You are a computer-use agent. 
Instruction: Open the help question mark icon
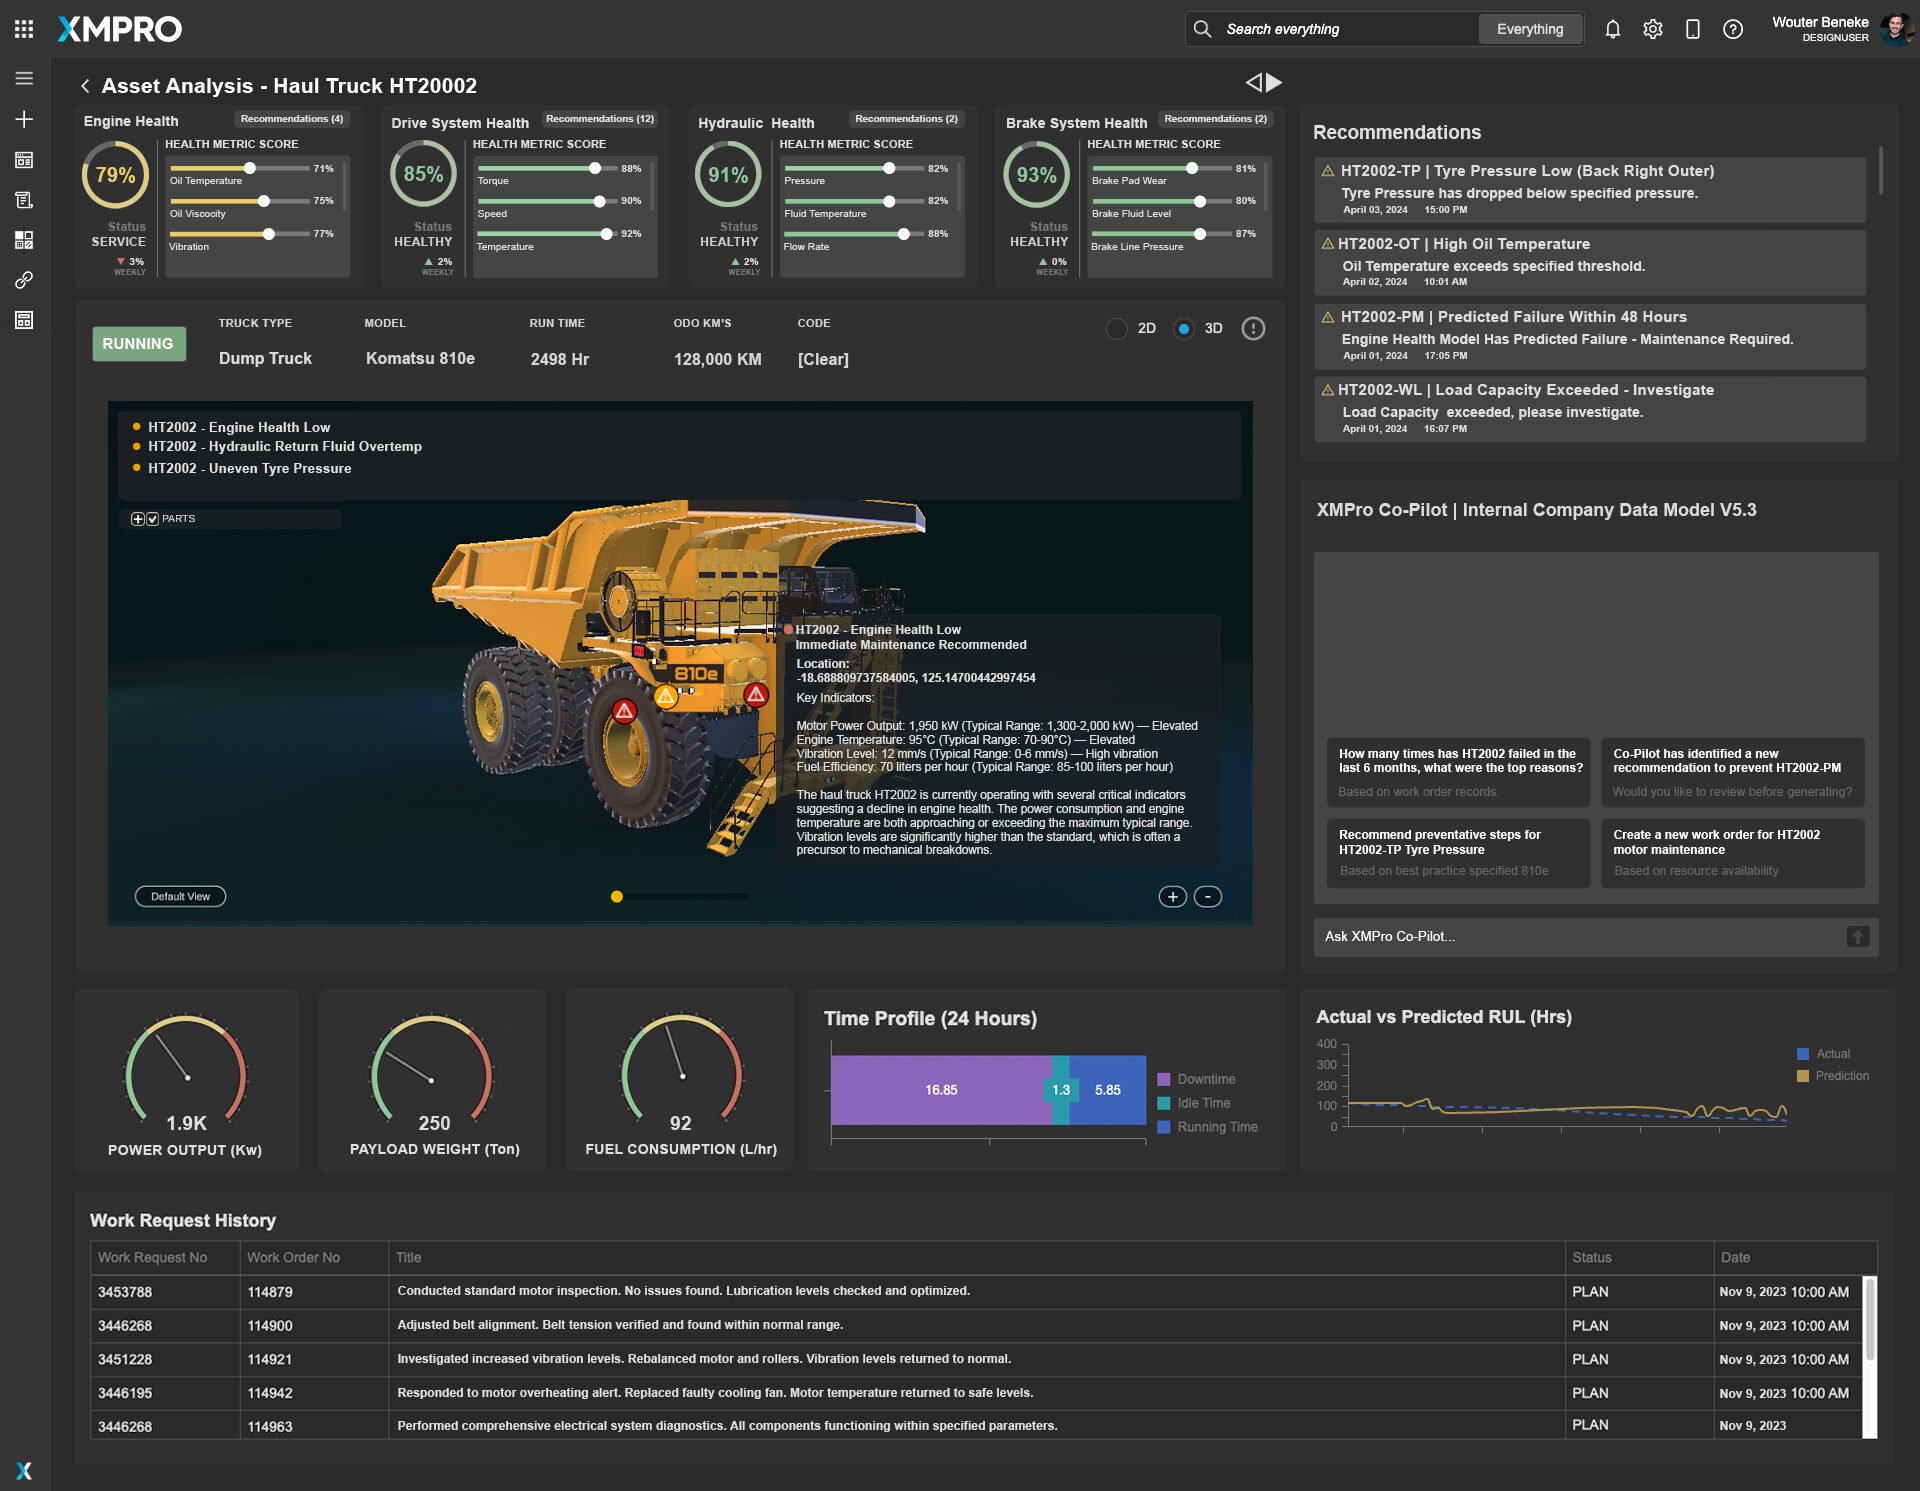pos(1733,29)
